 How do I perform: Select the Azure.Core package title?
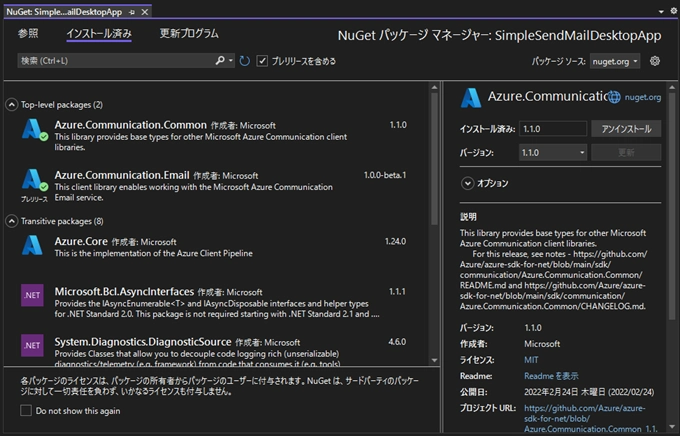(81, 241)
